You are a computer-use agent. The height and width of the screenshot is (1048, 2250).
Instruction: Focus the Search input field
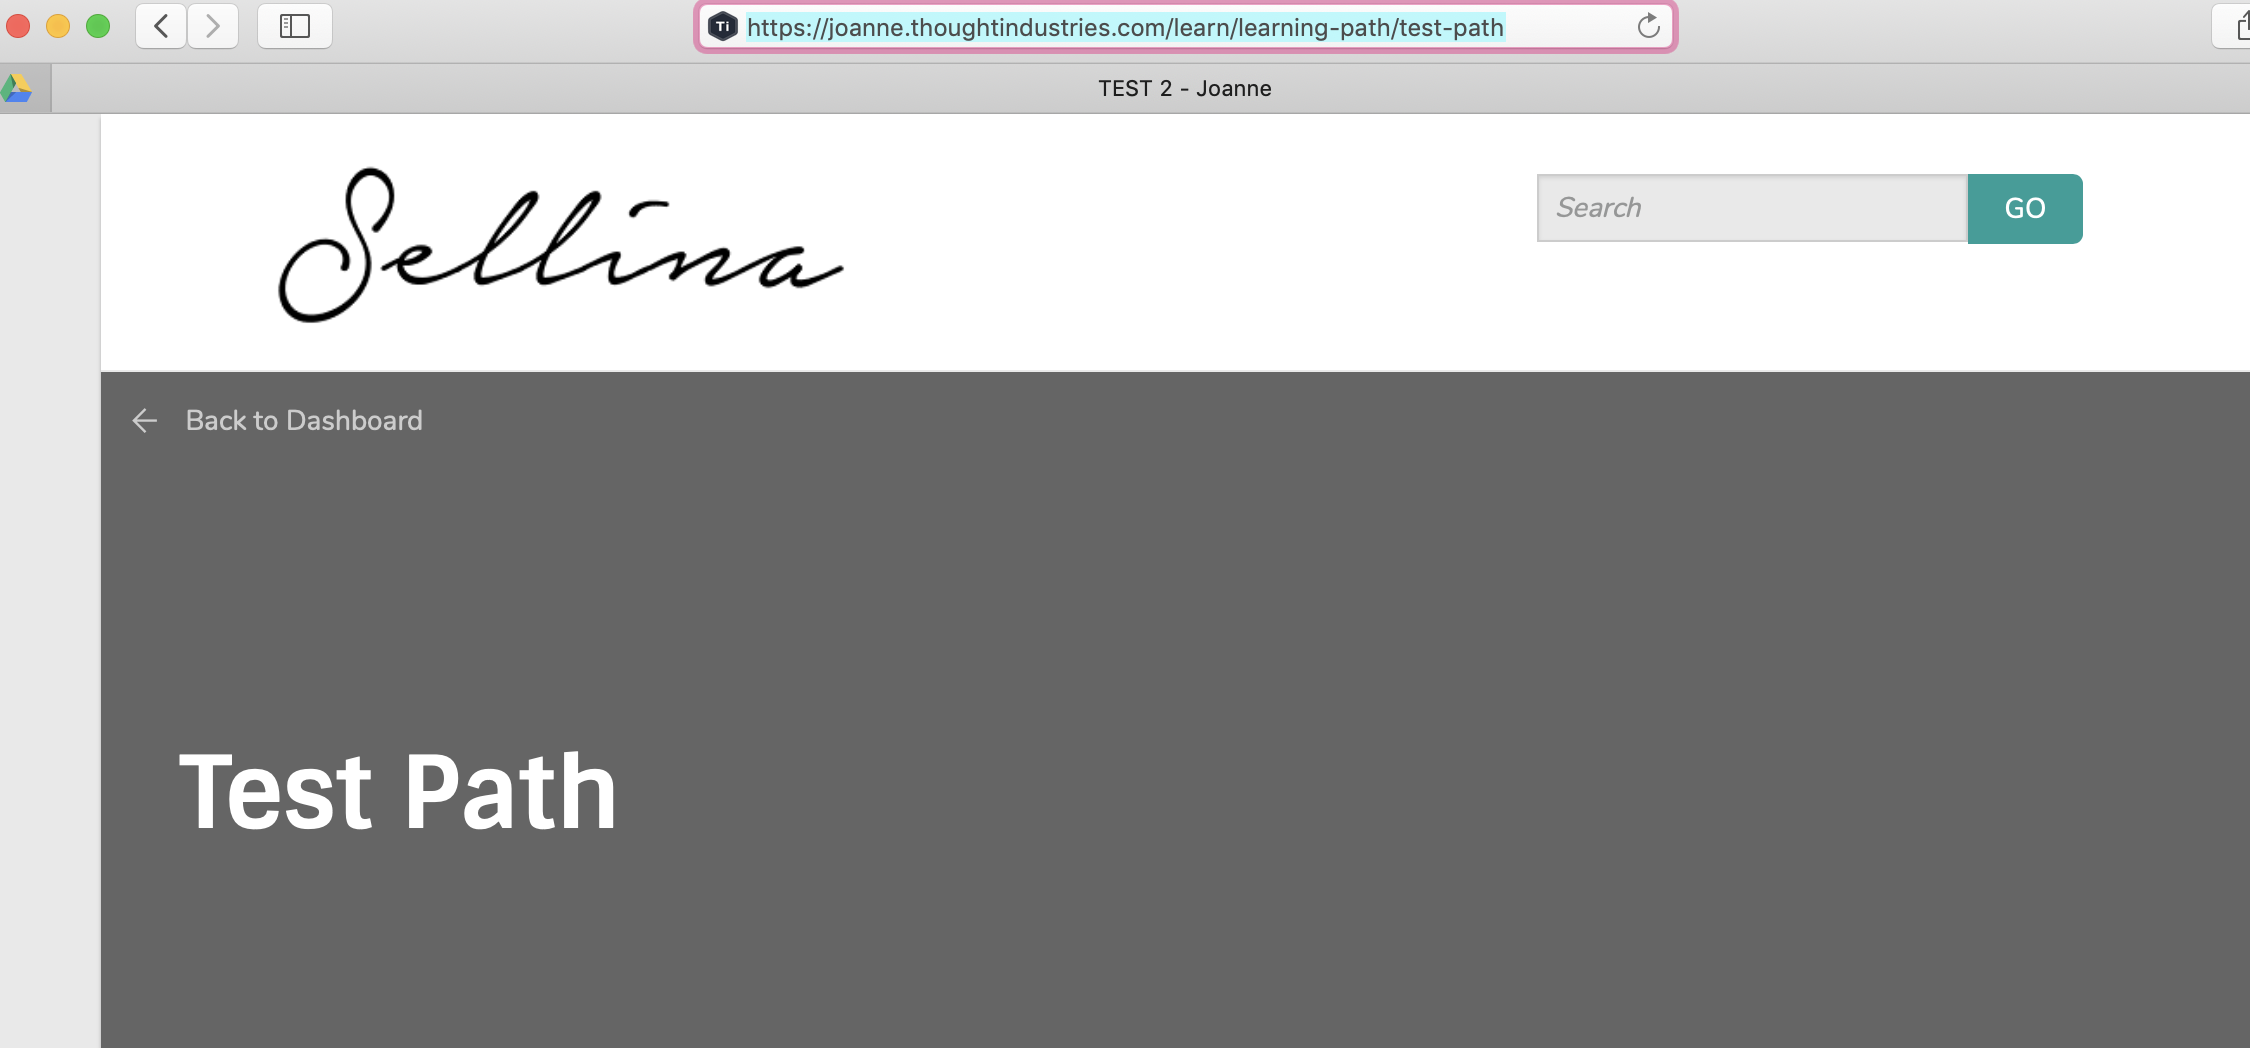point(1752,208)
